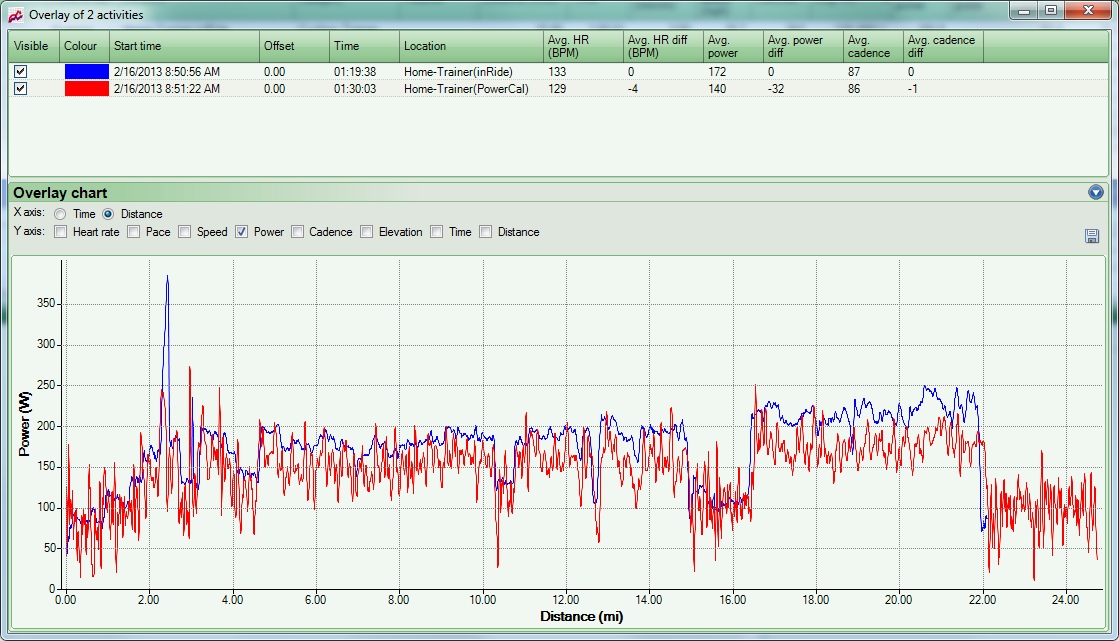Screen dimensions: 1119x641
Task: Click the Location column header
Action: click(470, 46)
